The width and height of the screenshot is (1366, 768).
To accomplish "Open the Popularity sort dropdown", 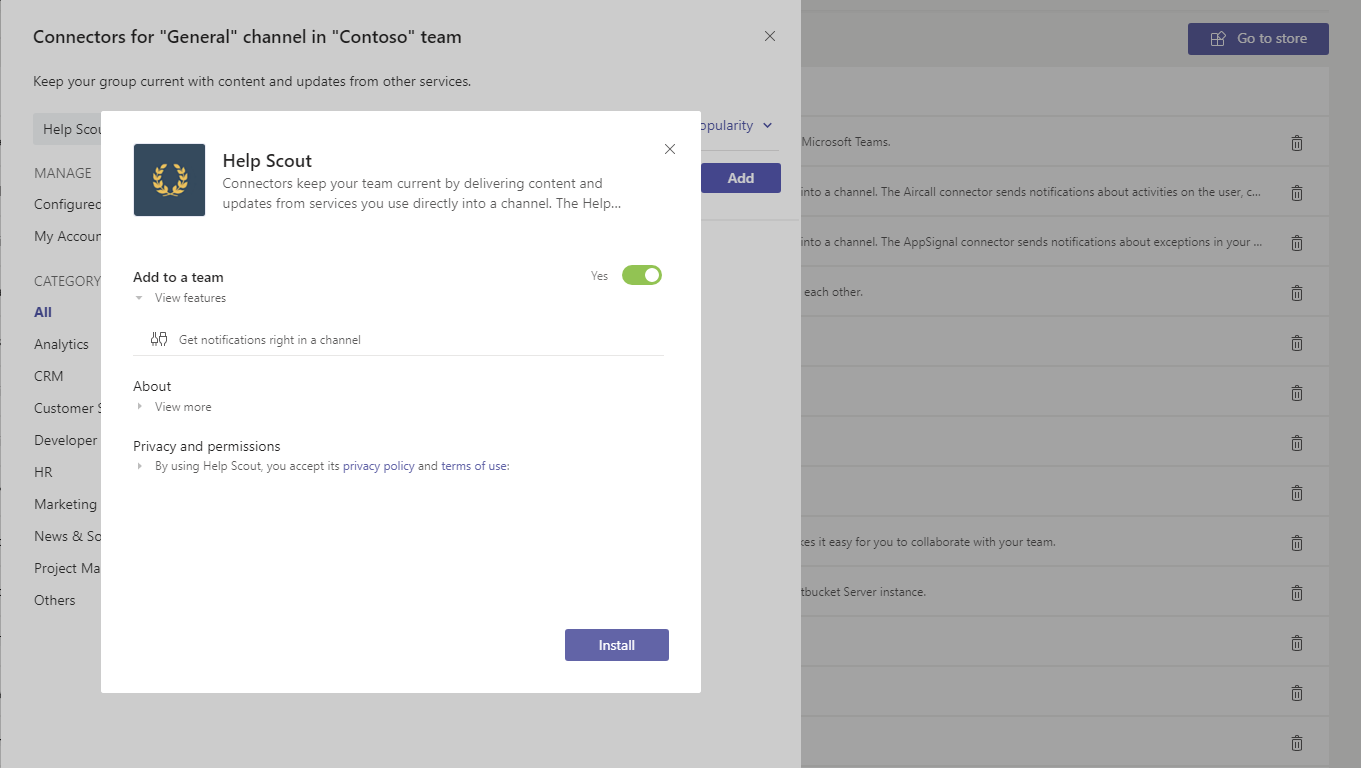I will click(x=737, y=126).
